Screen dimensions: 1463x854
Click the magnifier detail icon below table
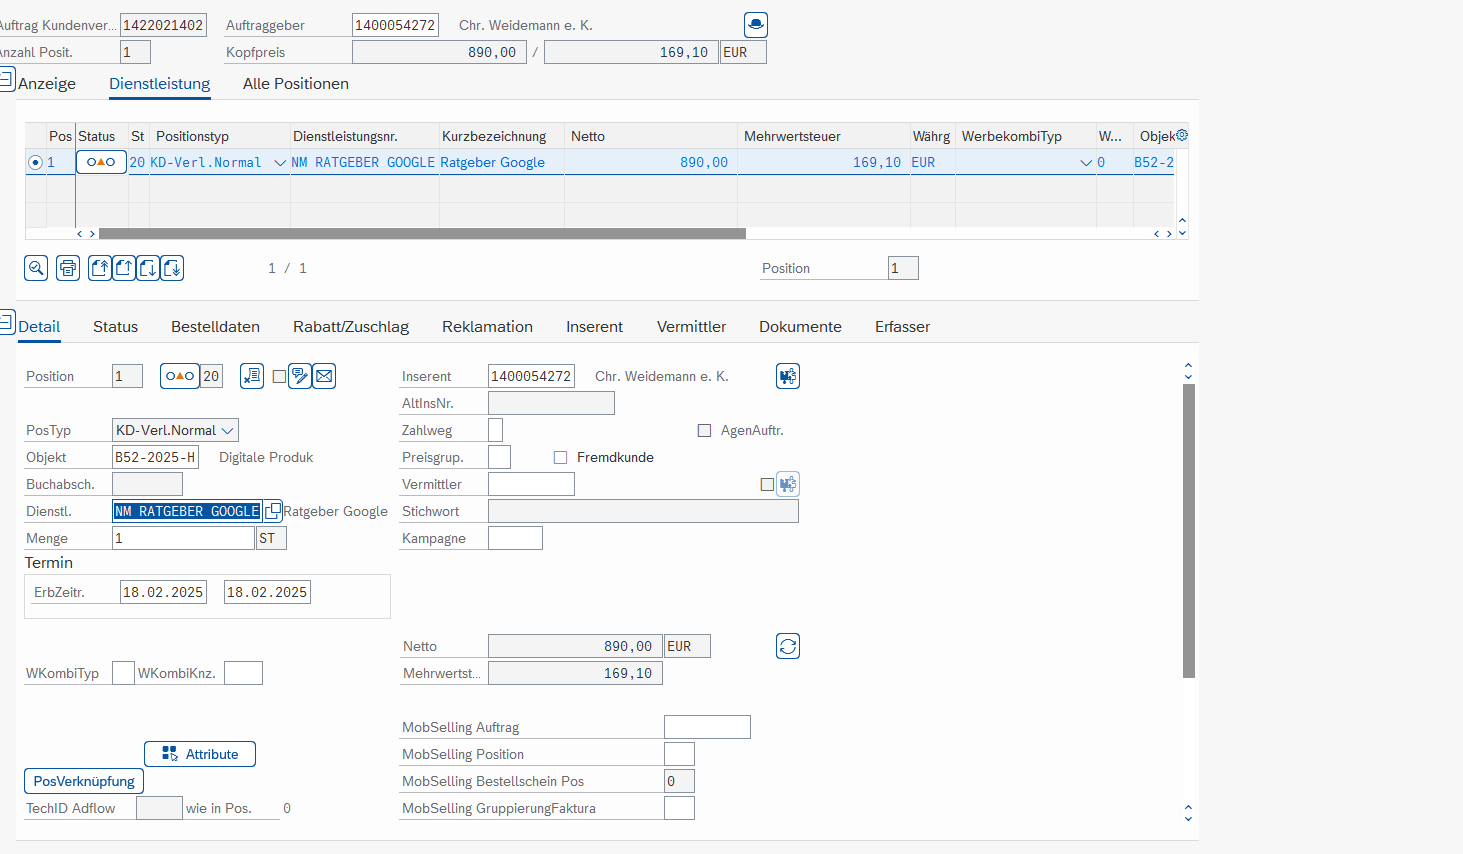pos(36,268)
